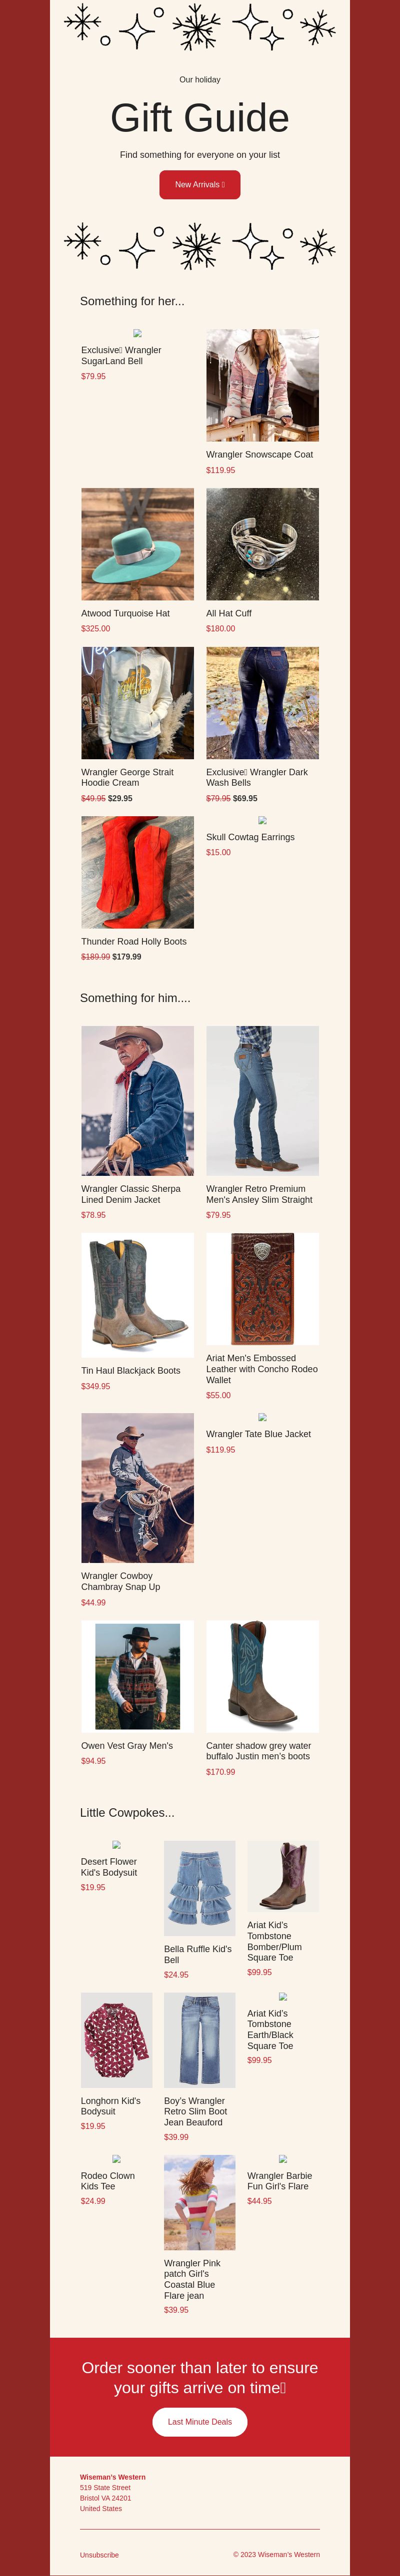Click the broken image icon above Rodeo Clown Kids Tee
This screenshot has width=400, height=2576.
pyautogui.click(x=116, y=2159)
